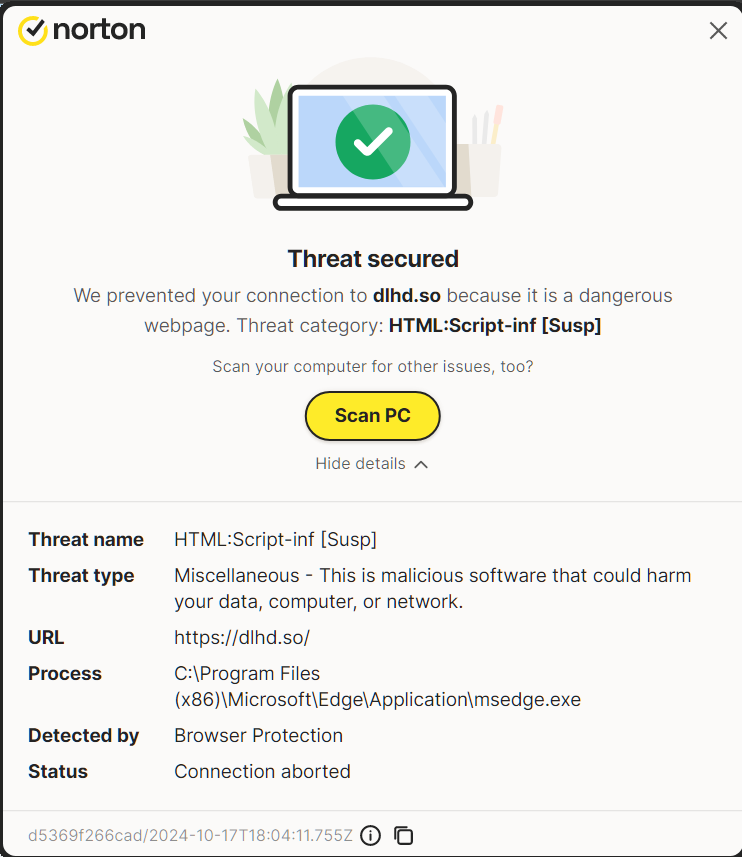Click the https://dlhd.so/ URL value
The width and height of the screenshot is (742, 857).
[x=242, y=637]
